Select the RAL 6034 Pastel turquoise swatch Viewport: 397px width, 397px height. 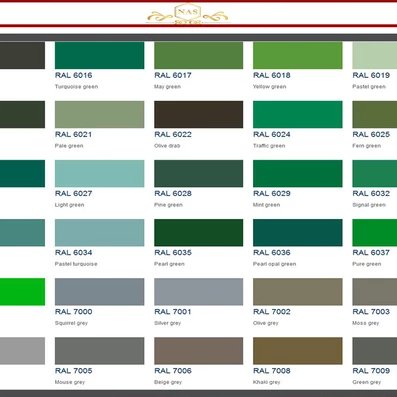(99, 233)
